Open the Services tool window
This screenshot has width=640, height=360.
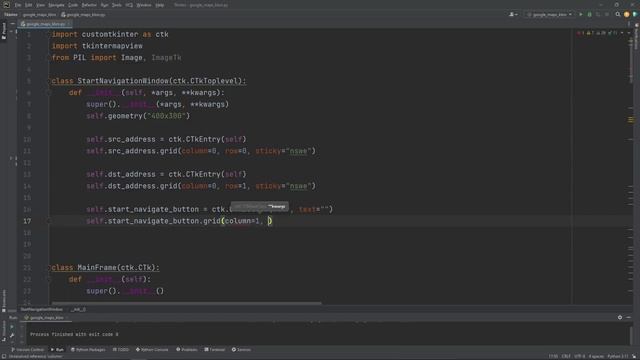pos(241,350)
